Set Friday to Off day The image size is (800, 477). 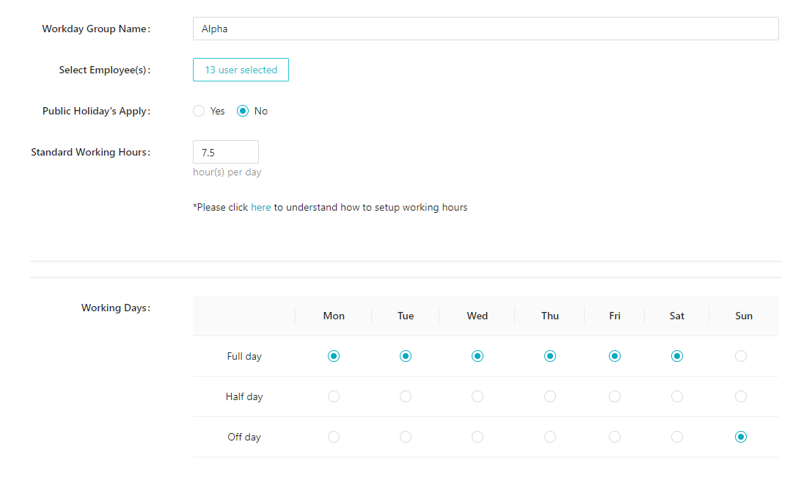615,437
